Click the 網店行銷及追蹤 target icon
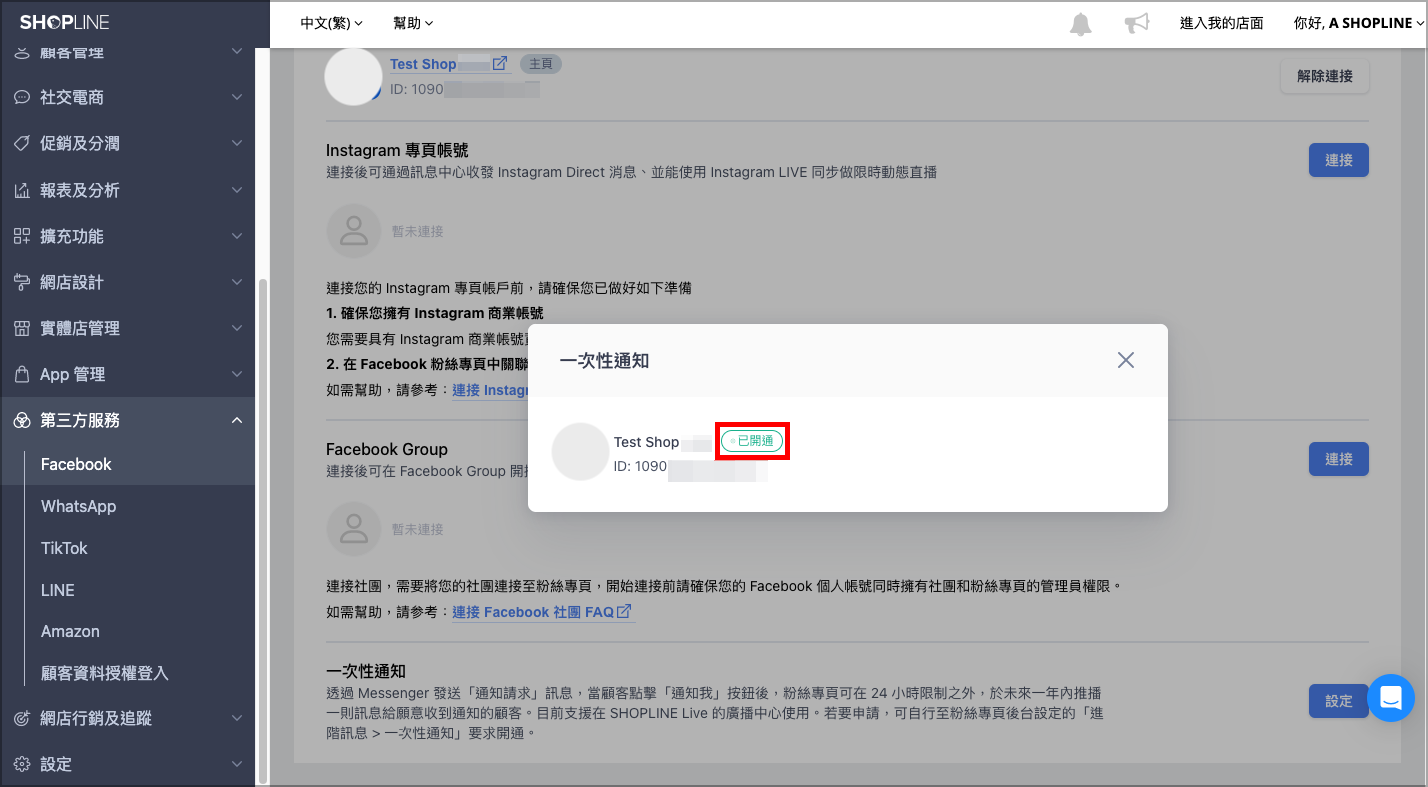The height and width of the screenshot is (787, 1428). coord(22,718)
